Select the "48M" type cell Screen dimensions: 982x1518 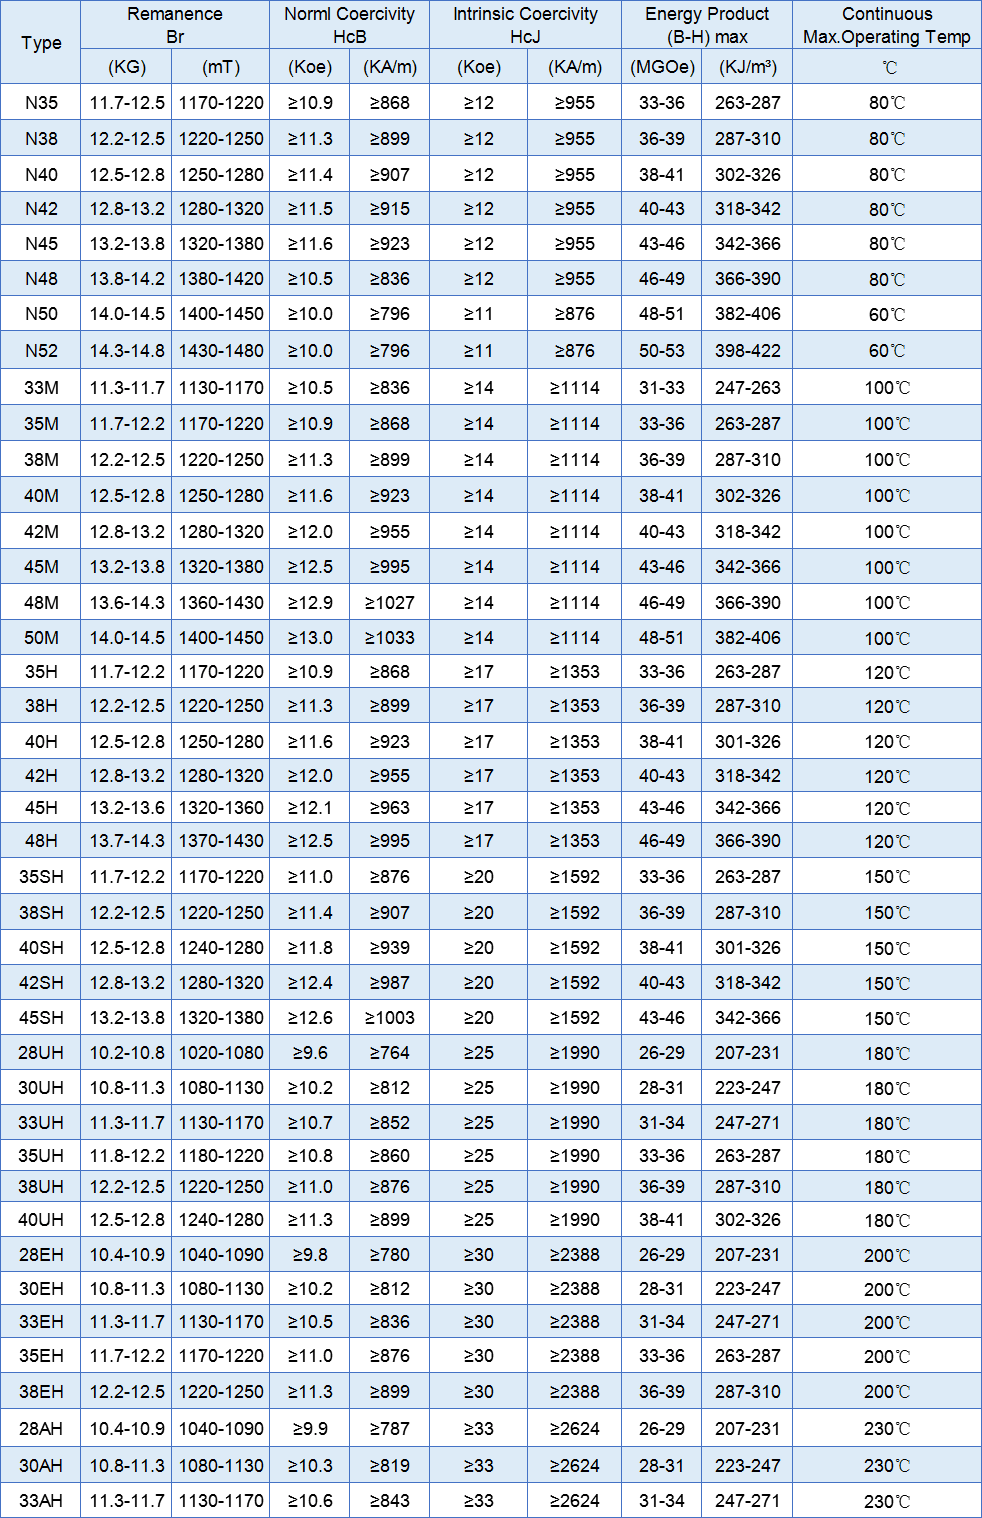[x=41, y=602]
